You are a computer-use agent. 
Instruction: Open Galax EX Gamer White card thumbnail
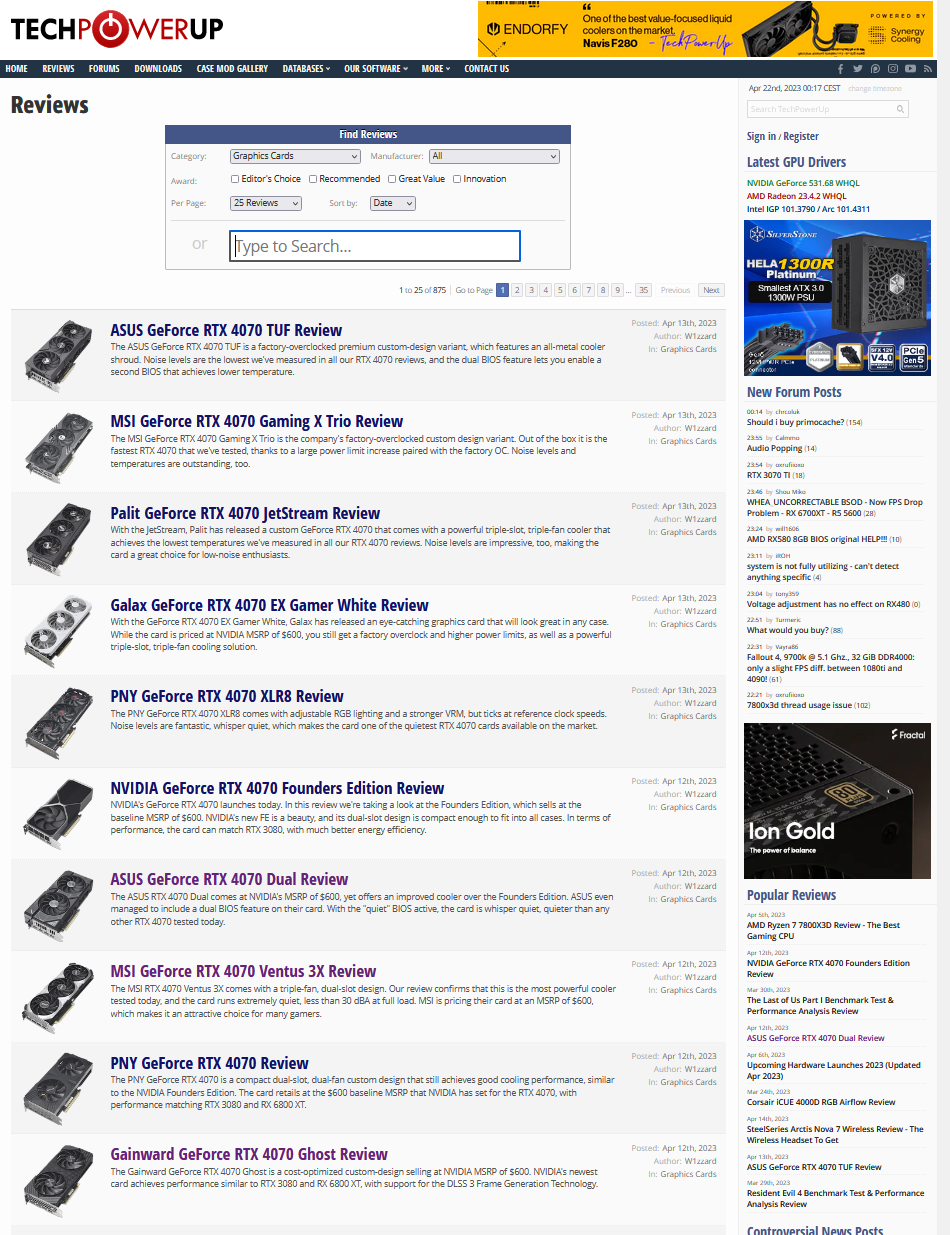[x=58, y=629]
